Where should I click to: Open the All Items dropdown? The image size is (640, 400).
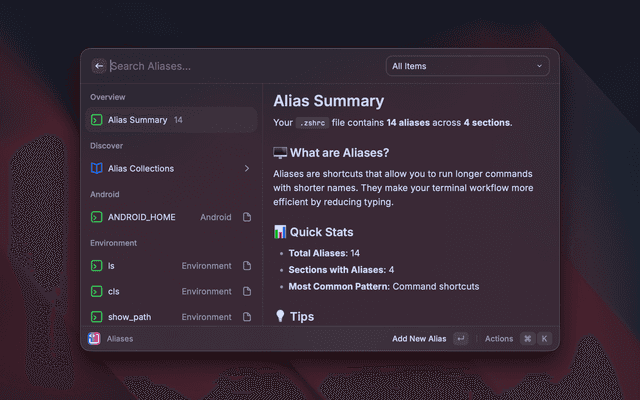(x=467, y=66)
